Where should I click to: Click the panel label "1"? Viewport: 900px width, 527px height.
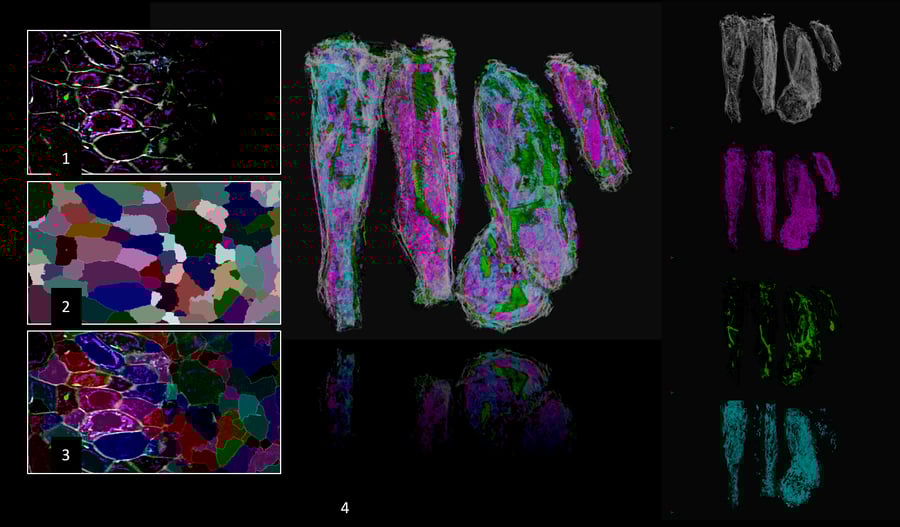point(65,159)
